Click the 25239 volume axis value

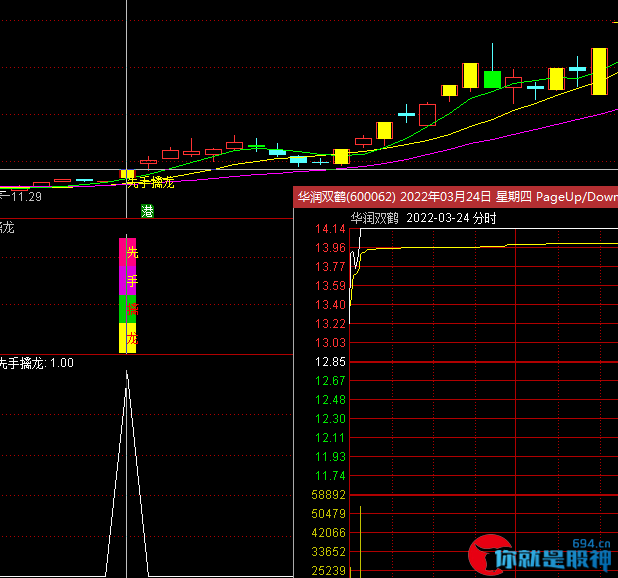[328, 571]
